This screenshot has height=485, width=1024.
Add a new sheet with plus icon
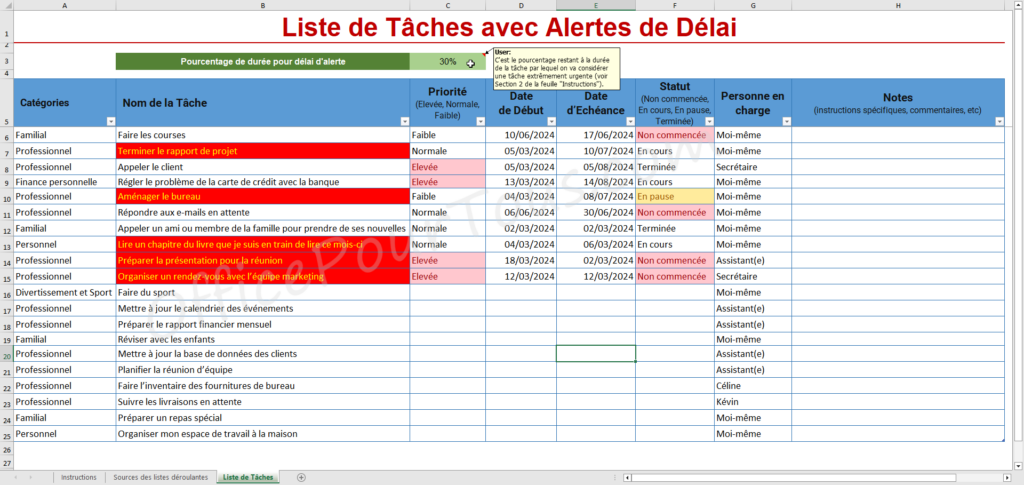[x=301, y=477]
